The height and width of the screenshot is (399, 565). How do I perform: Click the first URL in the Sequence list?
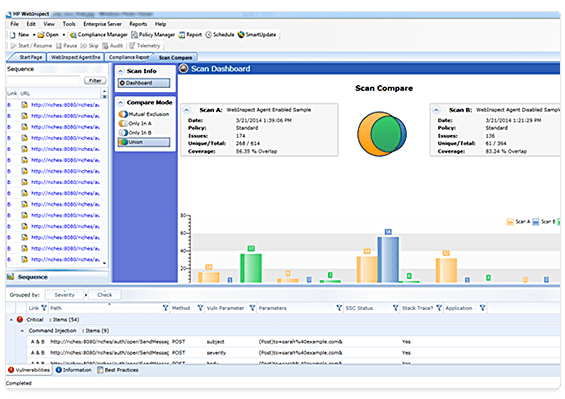(x=65, y=105)
